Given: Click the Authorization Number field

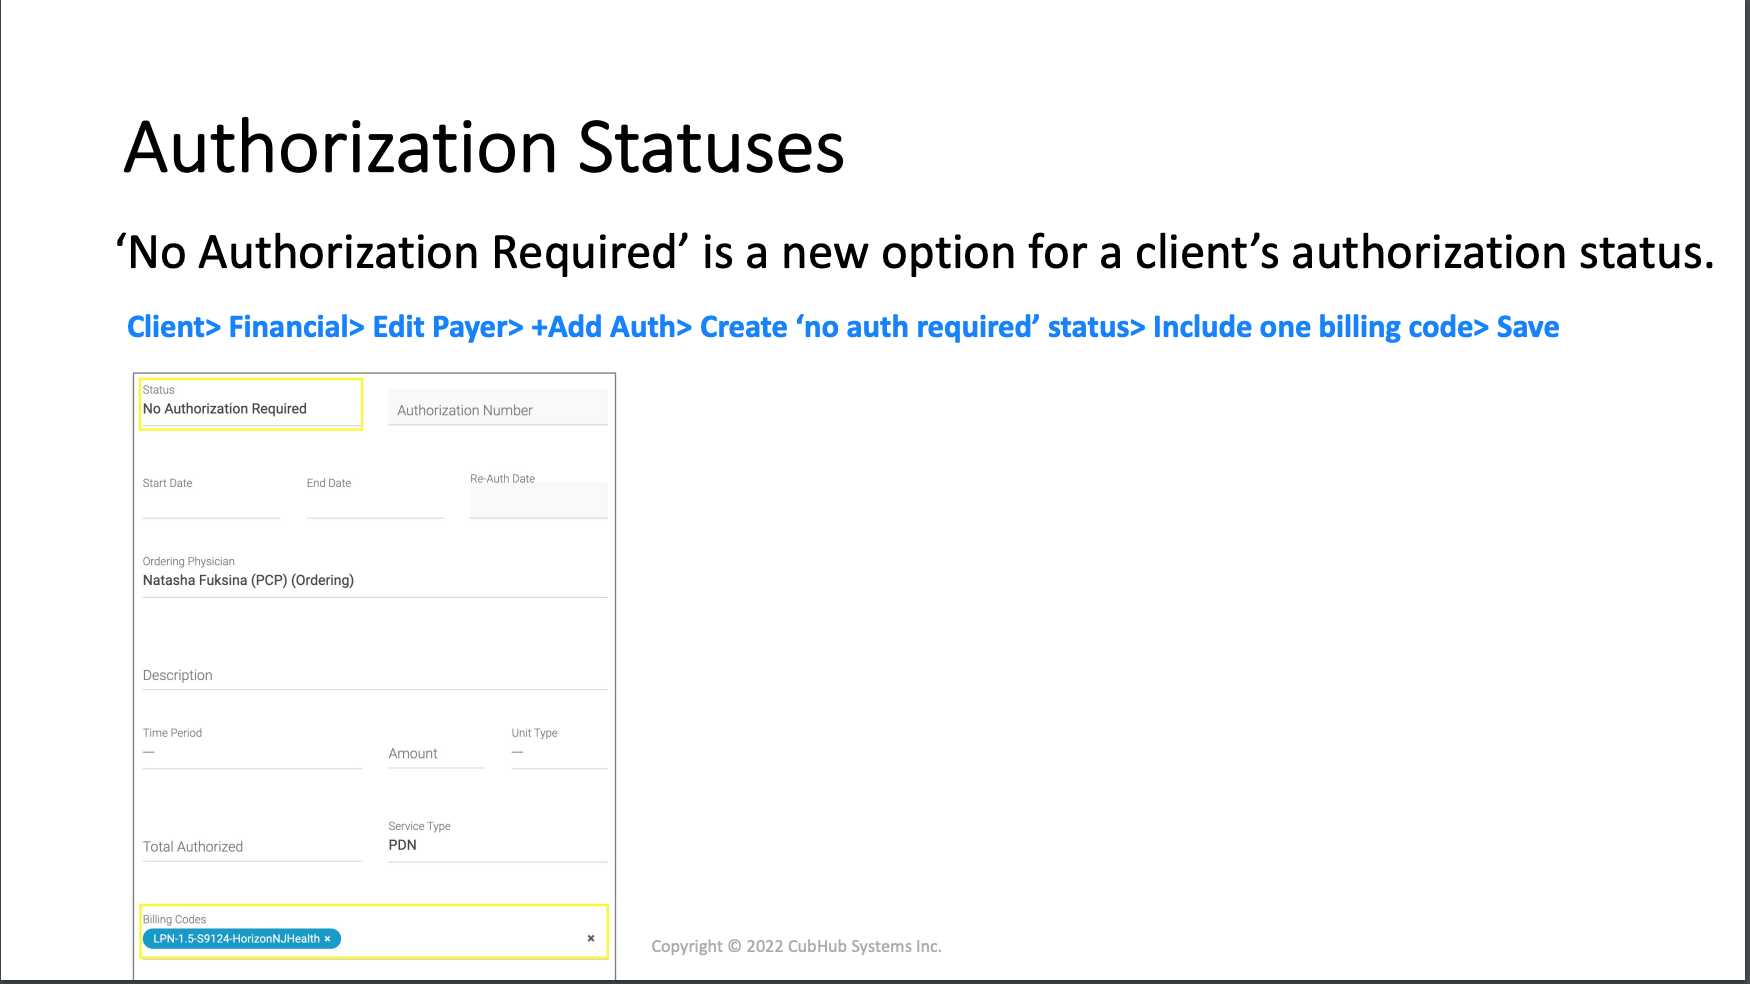Looking at the screenshot, I should (x=497, y=409).
